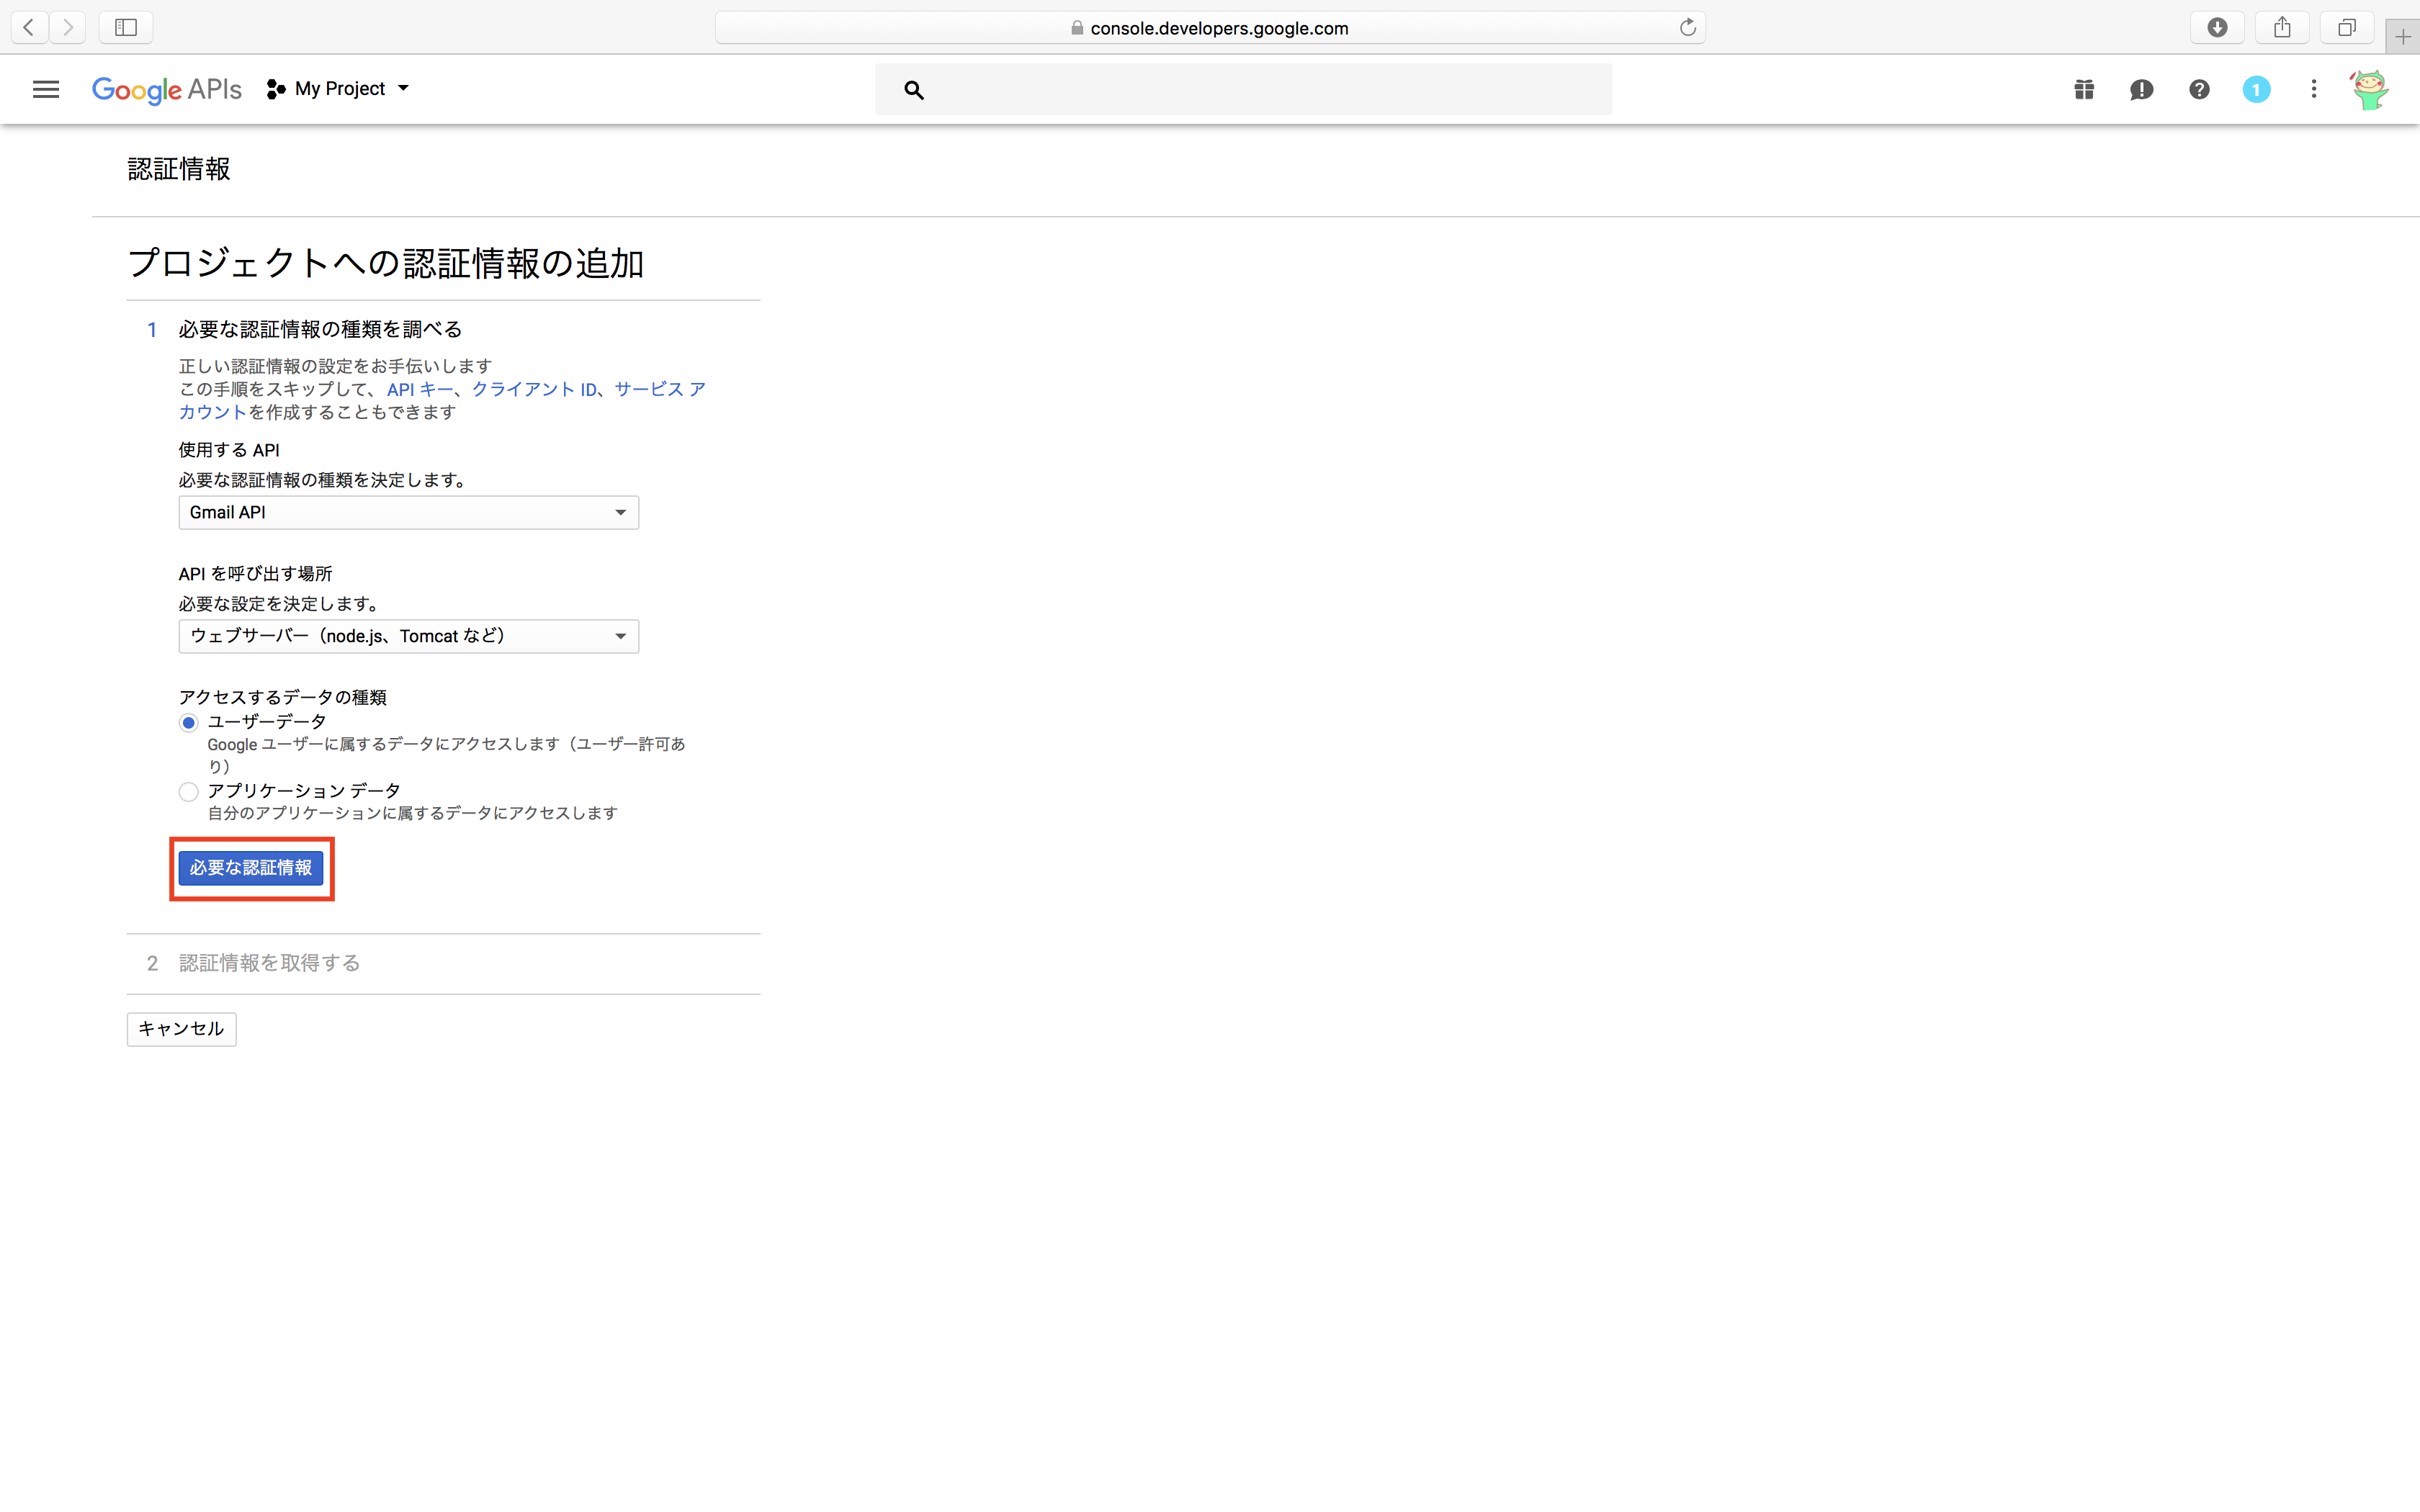Click step 1 必要な認証情報の種類を調べる heading
2420x1512 pixels.
click(320, 329)
